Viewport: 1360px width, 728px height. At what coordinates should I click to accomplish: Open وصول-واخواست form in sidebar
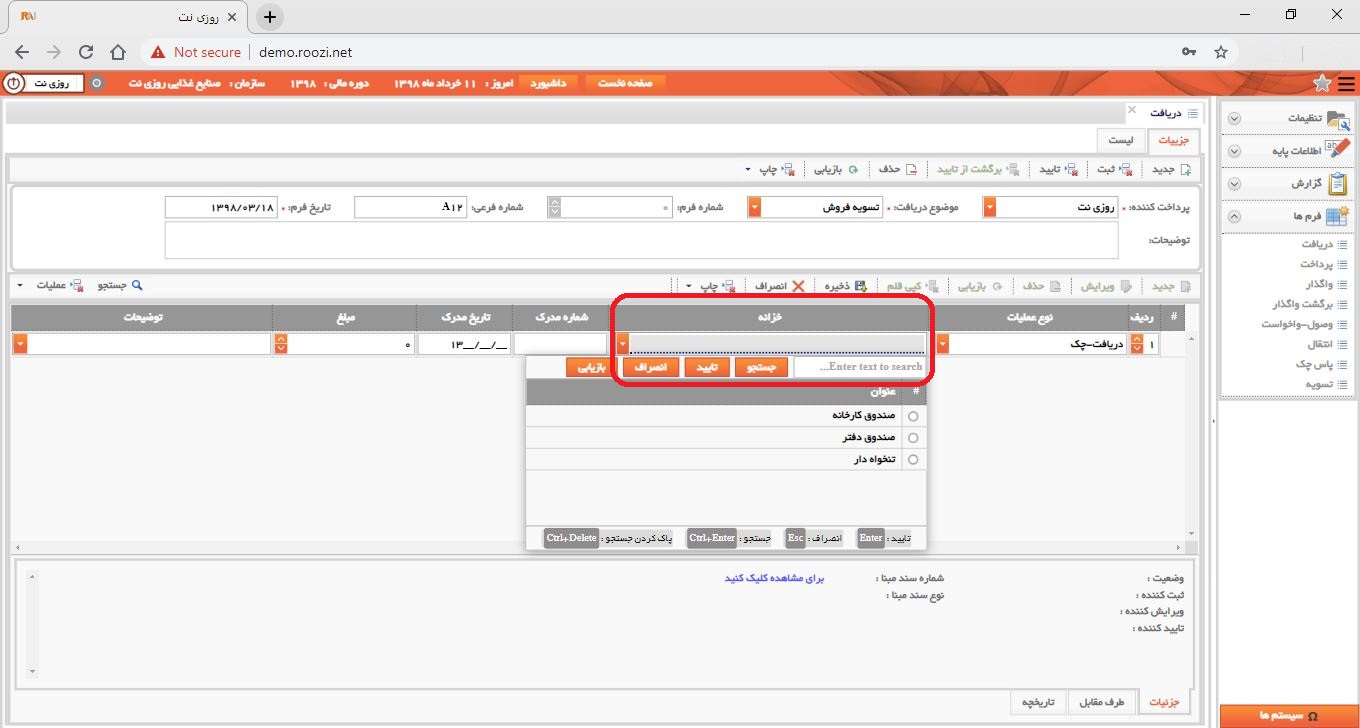click(x=1305, y=324)
